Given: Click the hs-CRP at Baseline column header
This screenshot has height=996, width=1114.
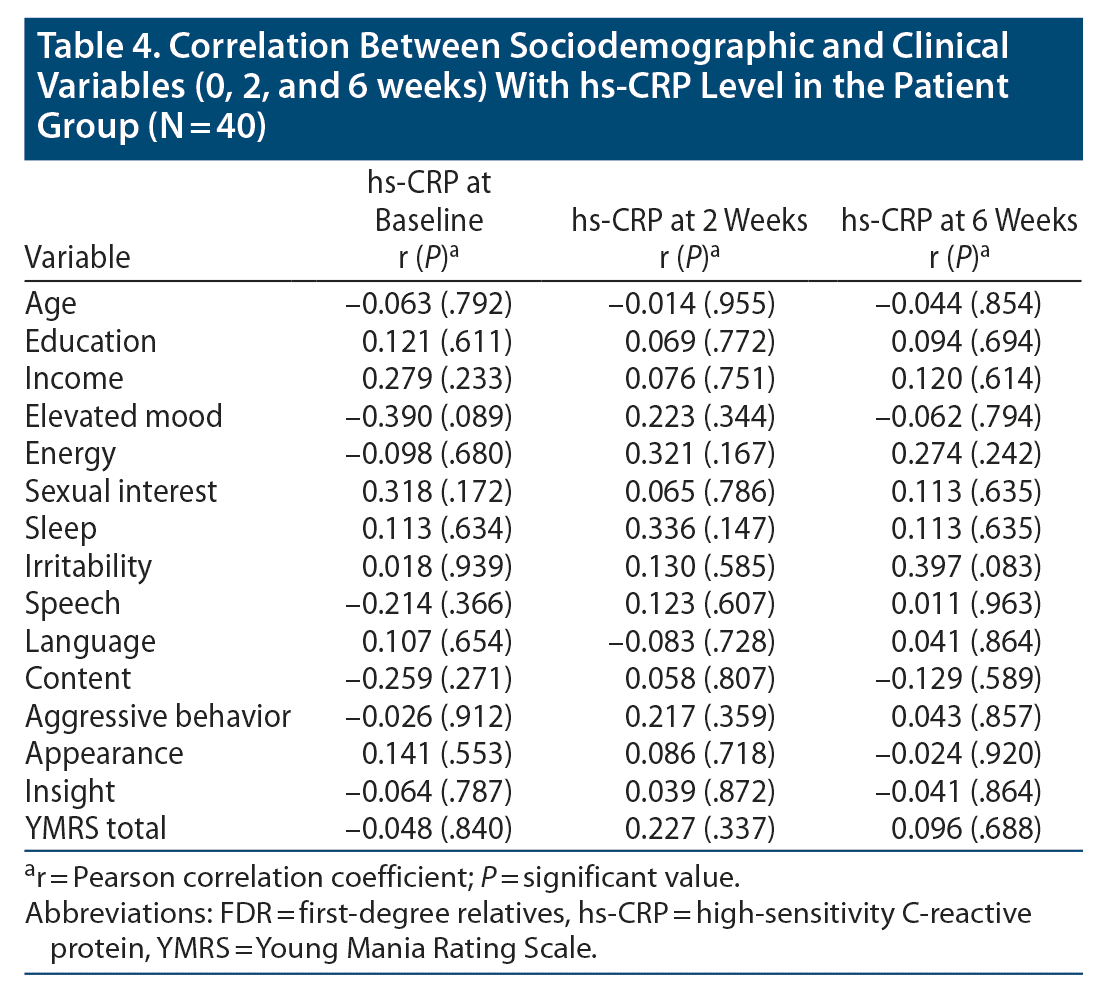Looking at the screenshot, I should (x=426, y=220).
